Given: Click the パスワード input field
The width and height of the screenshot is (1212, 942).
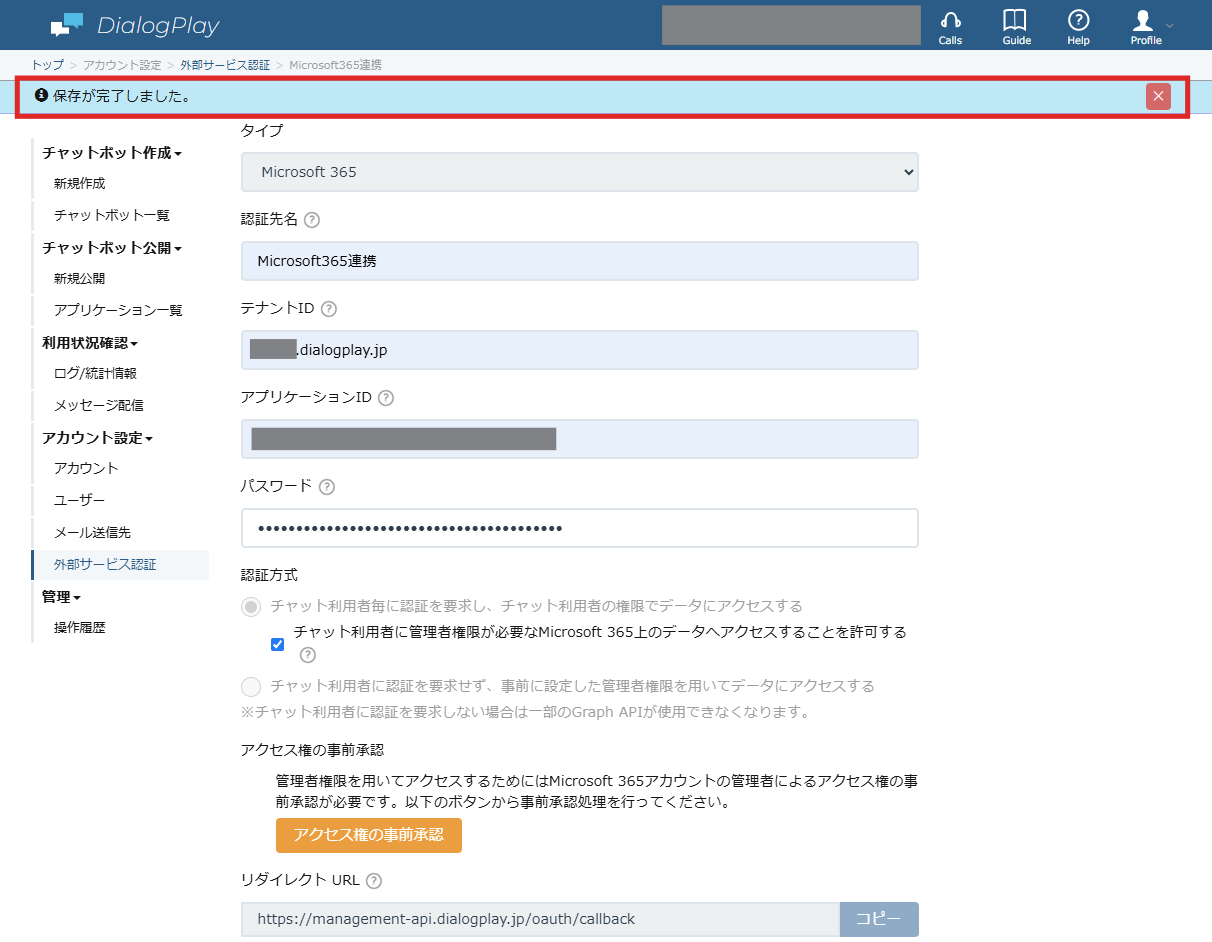Looking at the screenshot, I should (580, 528).
